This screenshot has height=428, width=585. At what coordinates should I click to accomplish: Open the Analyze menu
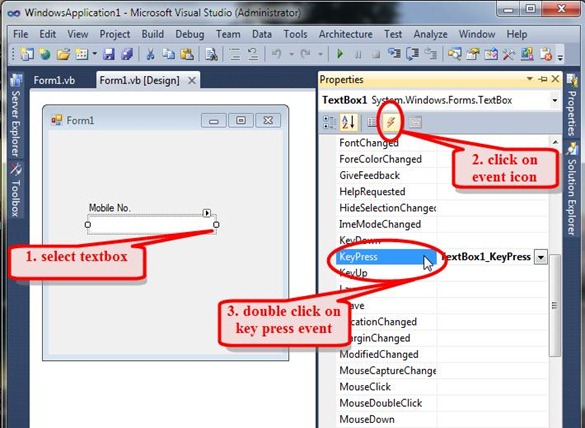point(430,34)
